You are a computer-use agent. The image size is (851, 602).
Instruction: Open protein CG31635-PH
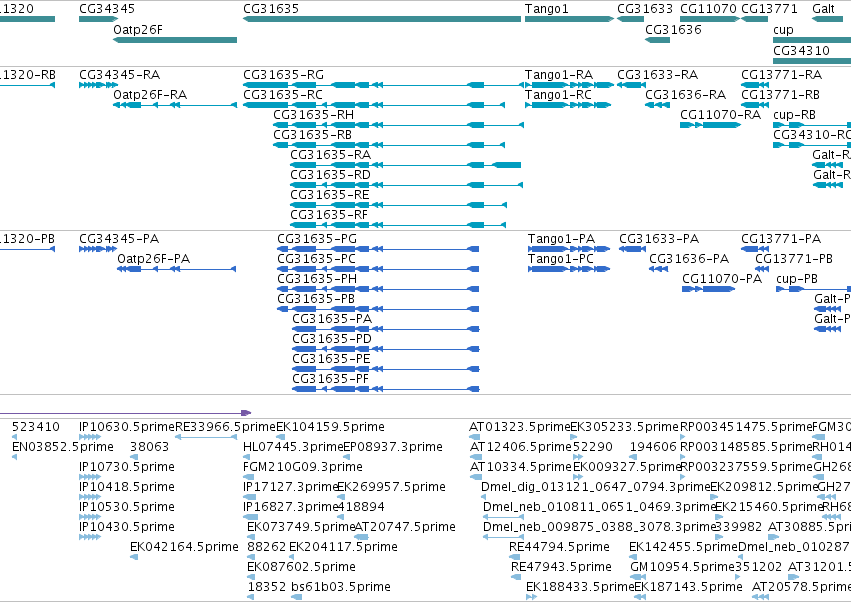[x=378, y=289]
